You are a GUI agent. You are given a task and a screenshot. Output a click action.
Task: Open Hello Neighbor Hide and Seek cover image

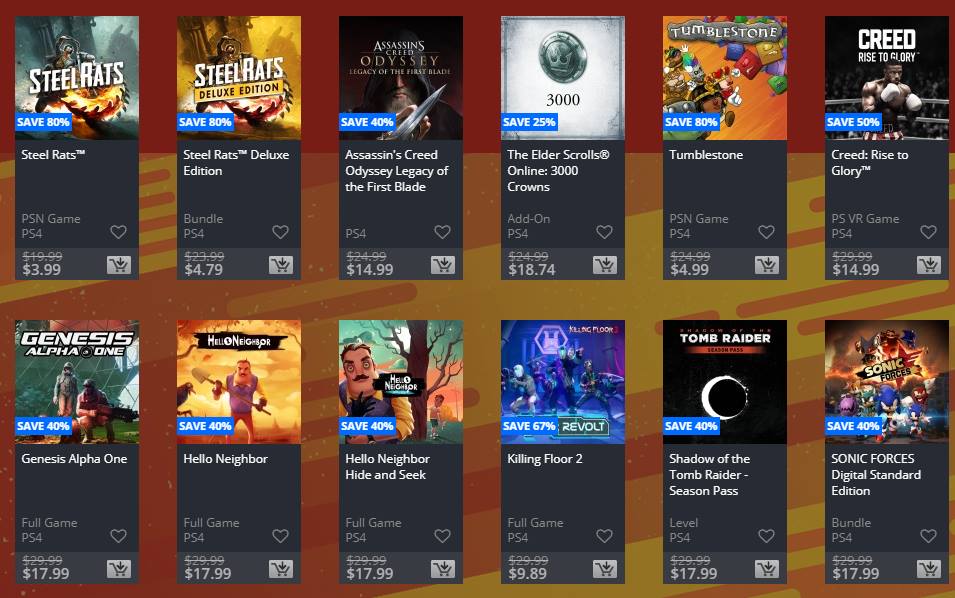401,382
